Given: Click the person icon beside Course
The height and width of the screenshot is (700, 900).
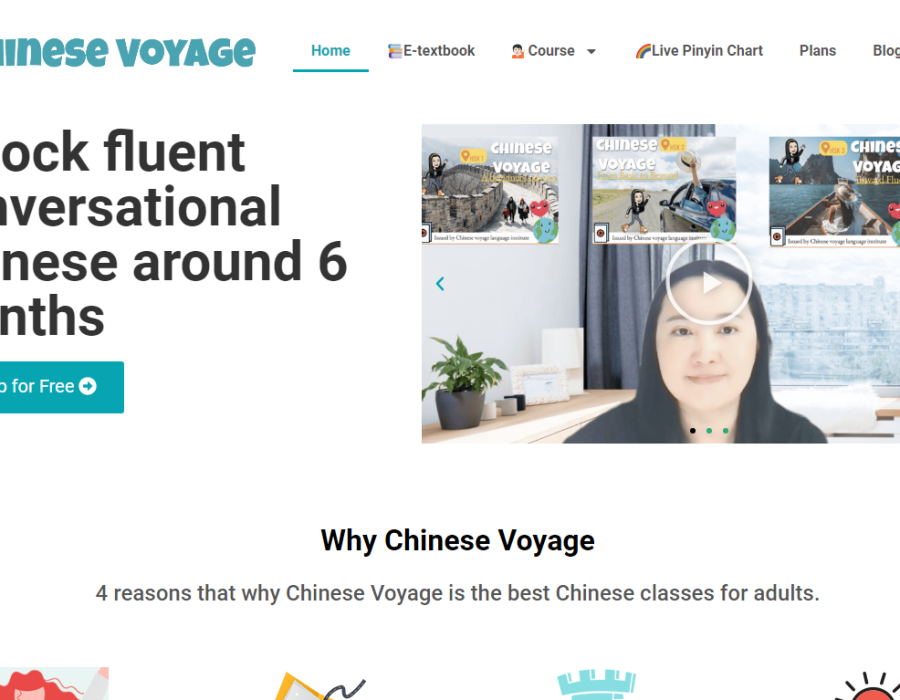Looking at the screenshot, I should tap(518, 51).
